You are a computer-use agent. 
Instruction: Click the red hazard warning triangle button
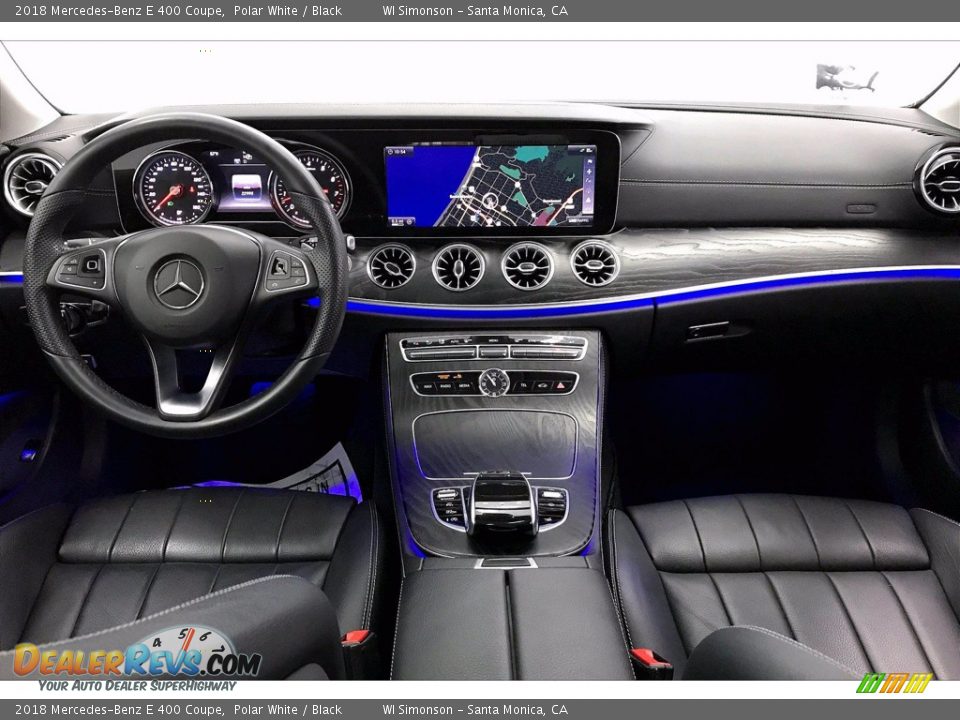point(561,386)
